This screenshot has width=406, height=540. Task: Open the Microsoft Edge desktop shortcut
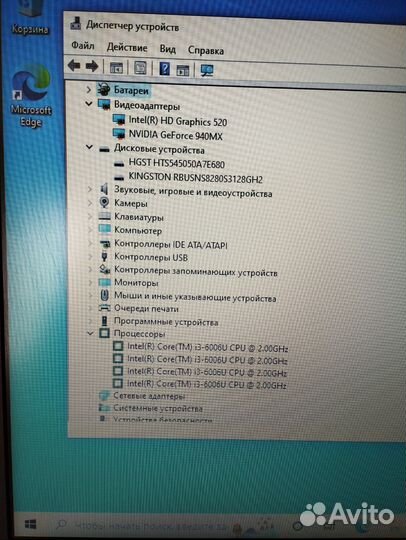(x=31, y=96)
